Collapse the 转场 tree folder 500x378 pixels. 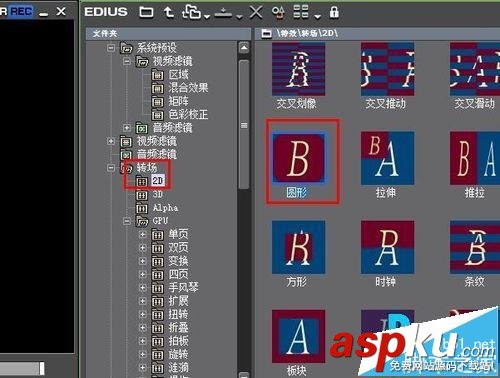(111, 168)
